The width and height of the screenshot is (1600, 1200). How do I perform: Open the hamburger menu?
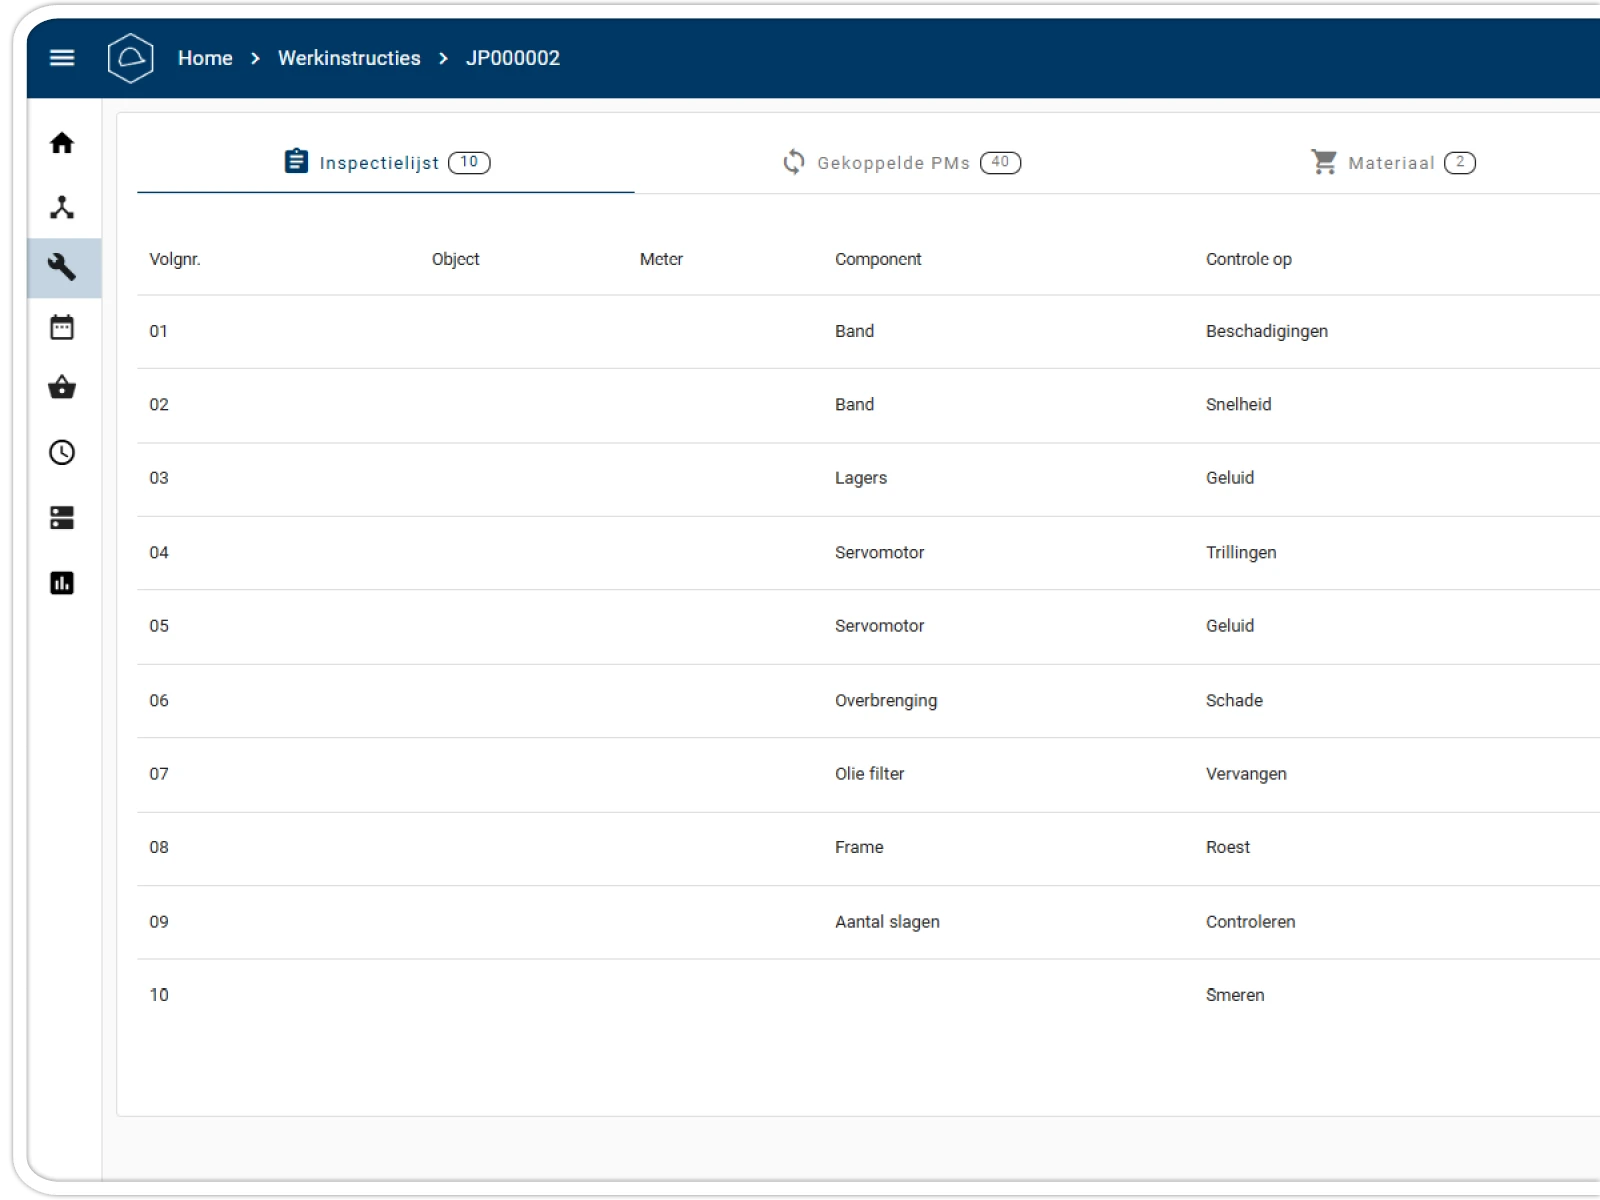point(62,58)
